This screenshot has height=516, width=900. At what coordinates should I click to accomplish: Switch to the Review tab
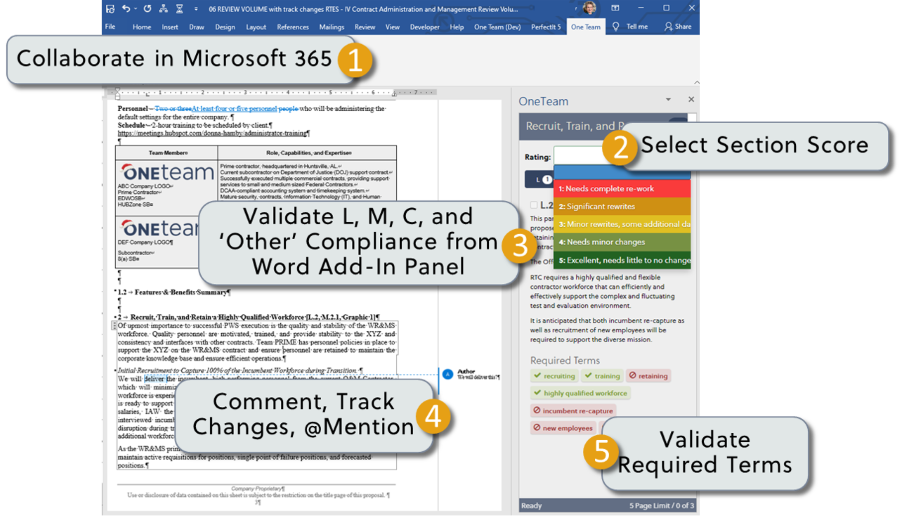click(x=364, y=27)
